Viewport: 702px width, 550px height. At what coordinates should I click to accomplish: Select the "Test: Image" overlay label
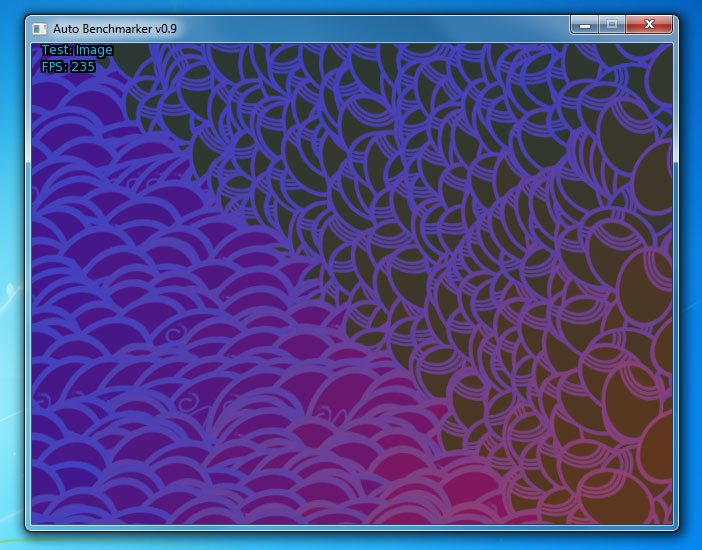pyautogui.click(x=77, y=50)
